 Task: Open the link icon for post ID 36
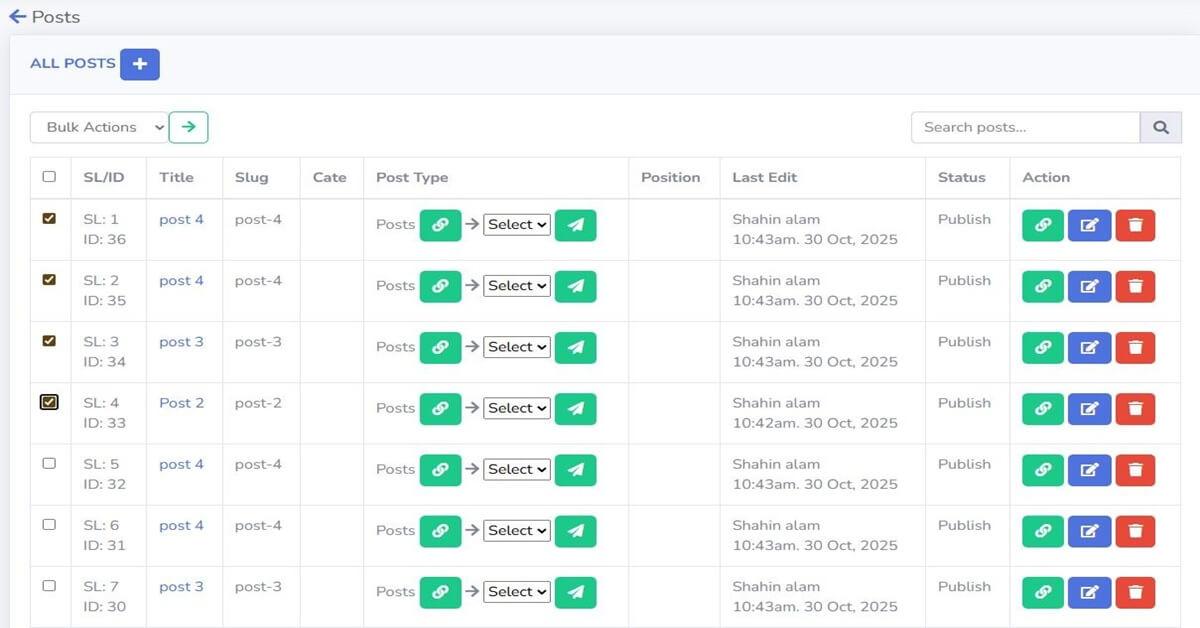pyautogui.click(x=1042, y=225)
